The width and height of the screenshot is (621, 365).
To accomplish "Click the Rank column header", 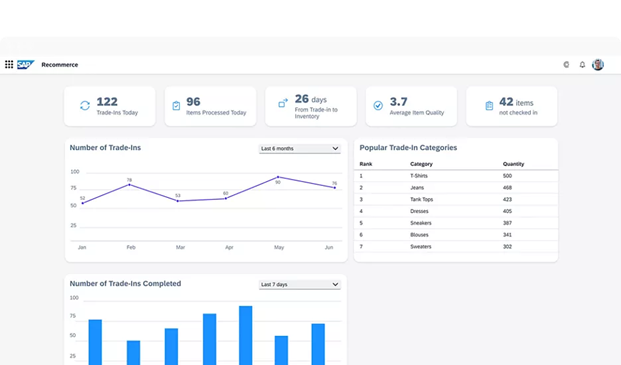I will pos(366,164).
